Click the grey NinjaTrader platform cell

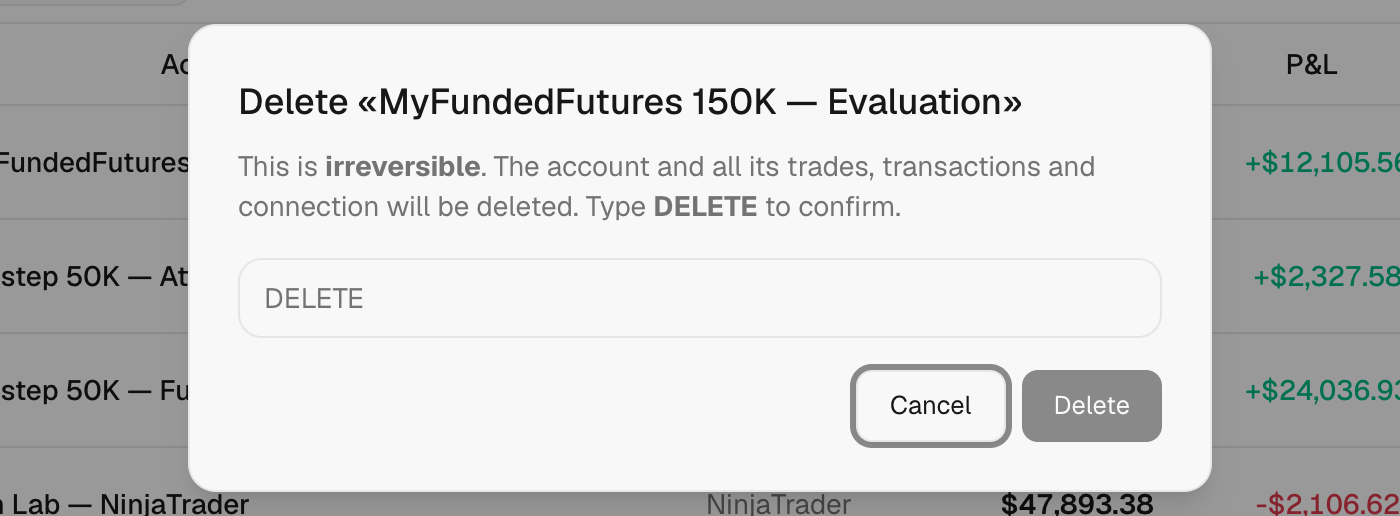[x=779, y=503]
